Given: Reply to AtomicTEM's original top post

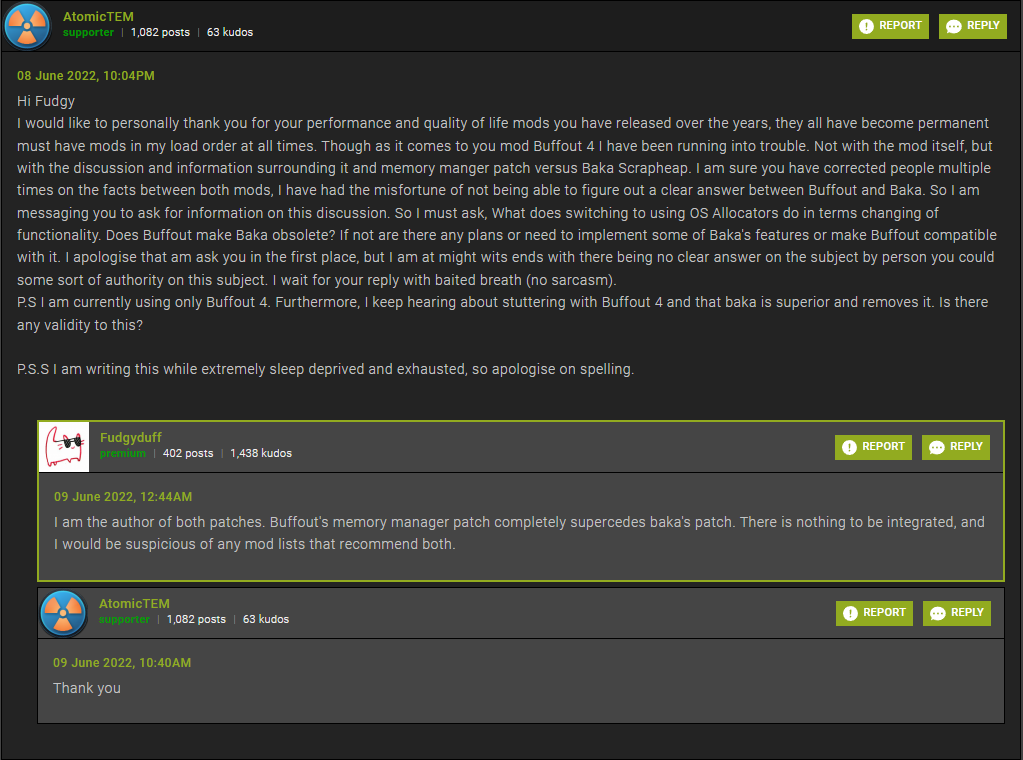Looking at the screenshot, I should coord(973,26).
